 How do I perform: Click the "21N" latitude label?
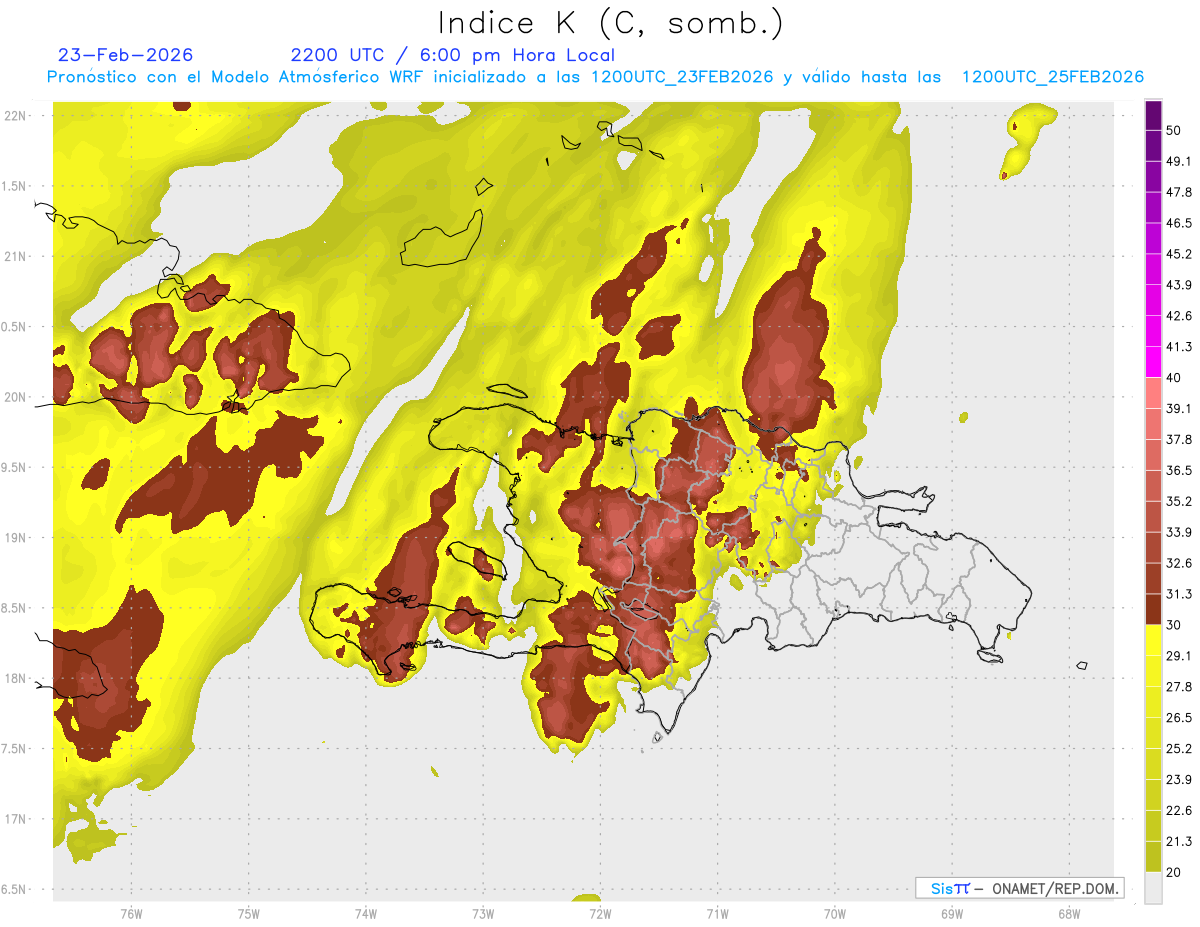click(15, 256)
